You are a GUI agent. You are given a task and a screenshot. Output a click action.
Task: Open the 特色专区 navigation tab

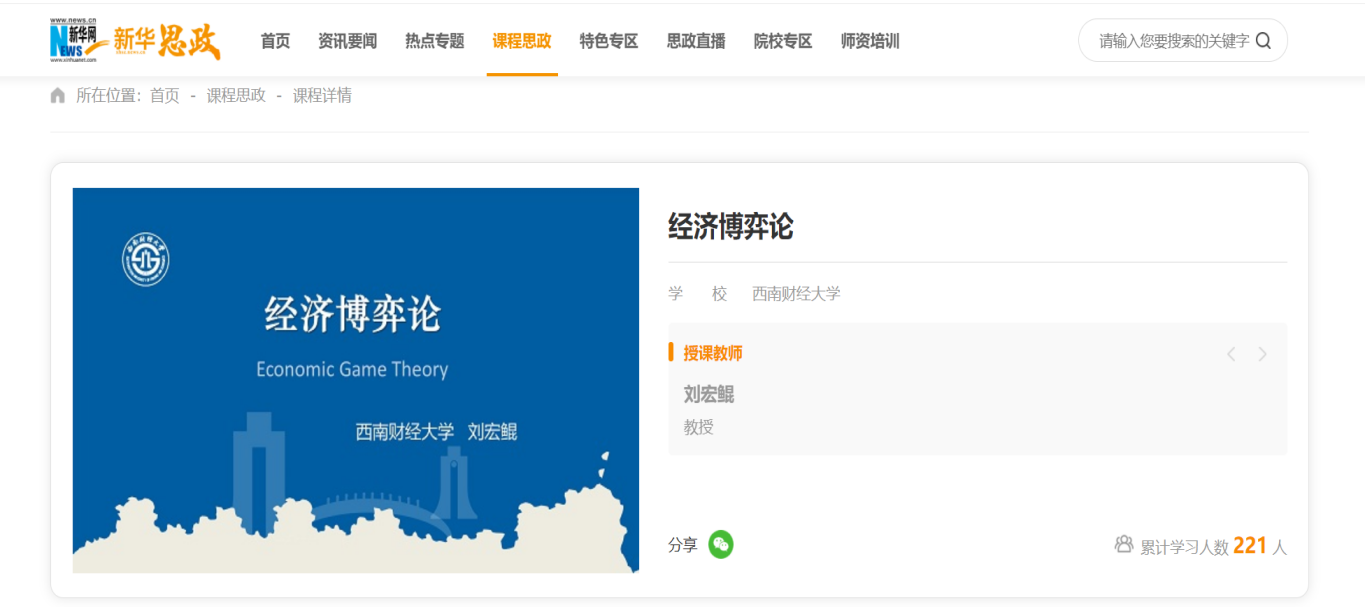[x=608, y=41]
